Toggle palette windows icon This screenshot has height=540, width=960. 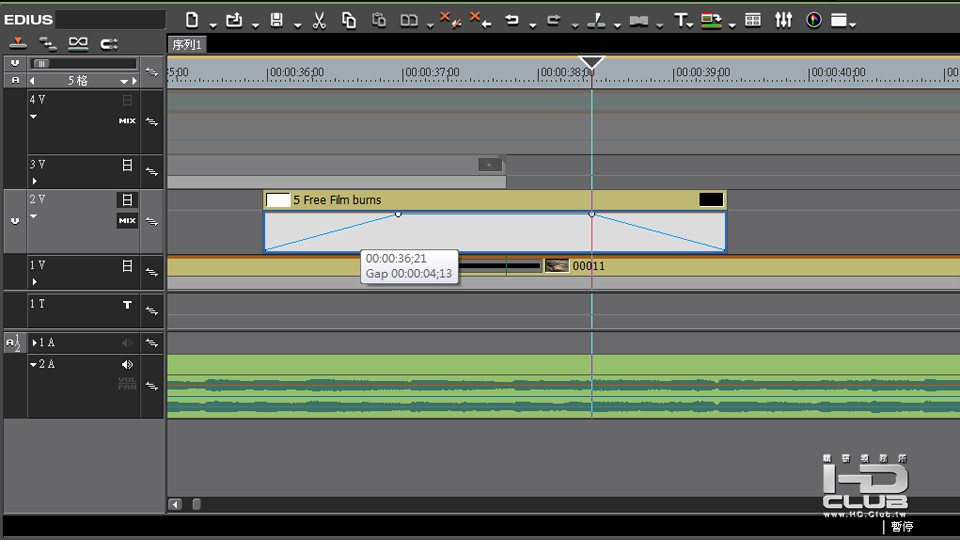[x=839, y=20]
